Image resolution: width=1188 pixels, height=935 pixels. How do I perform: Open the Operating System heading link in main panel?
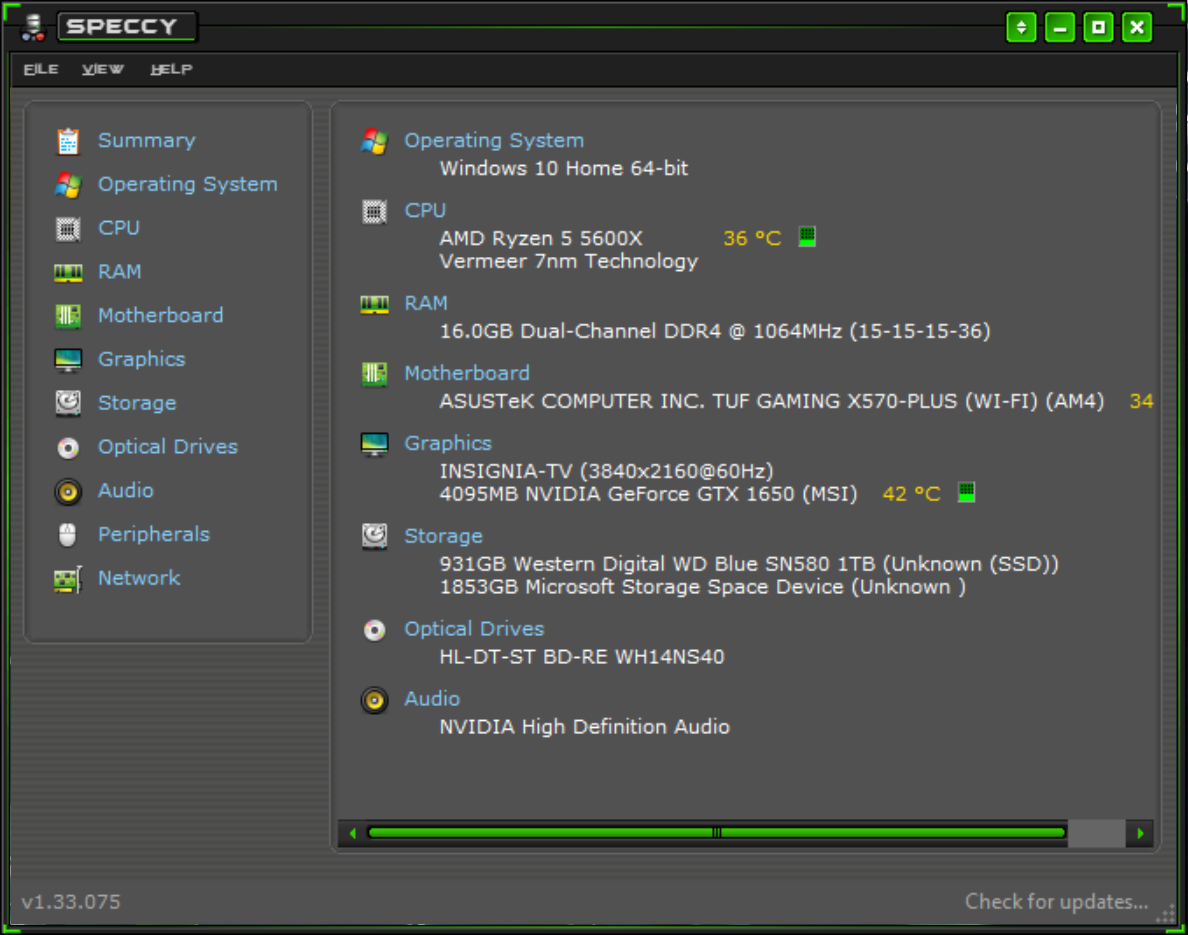tap(494, 141)
